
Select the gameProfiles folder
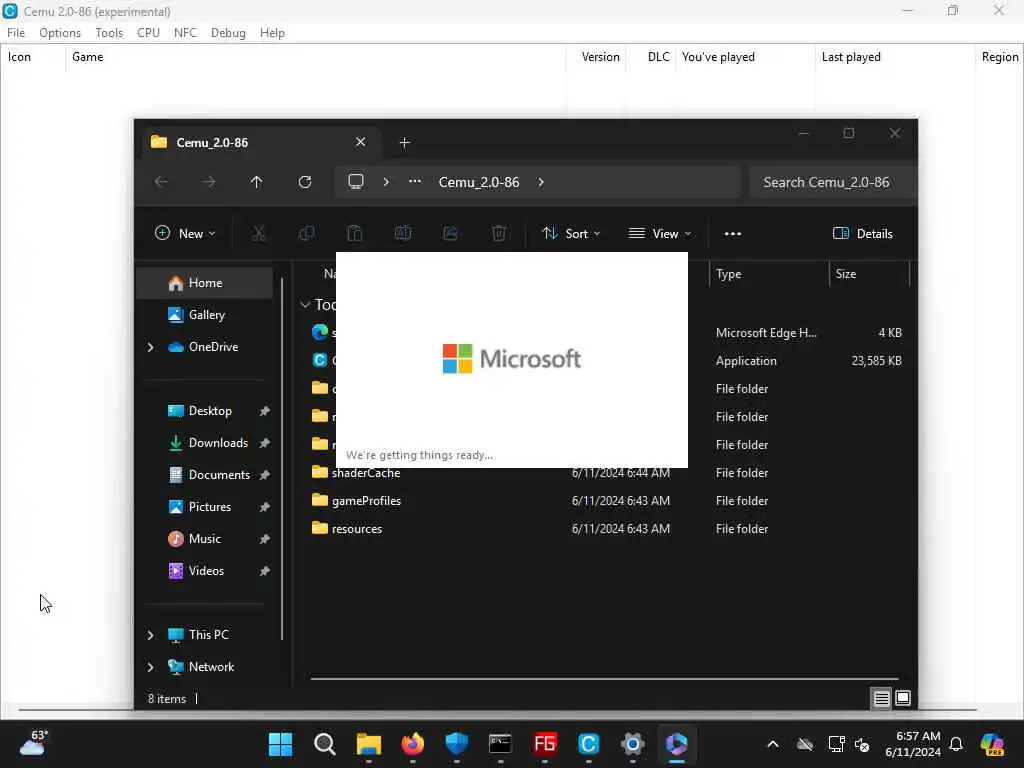click(366, 501)
